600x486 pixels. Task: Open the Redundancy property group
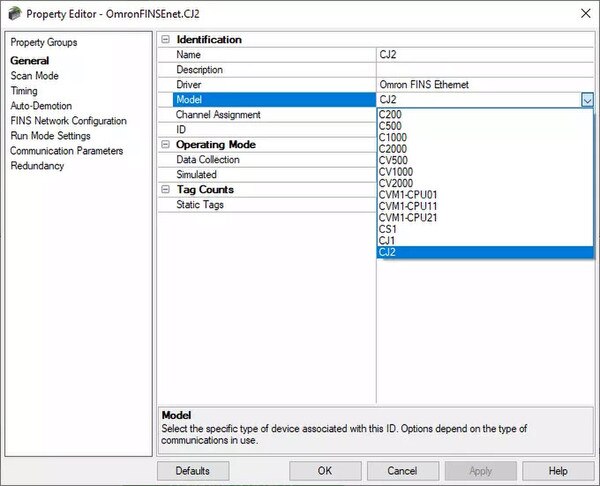tap(37, 166)
